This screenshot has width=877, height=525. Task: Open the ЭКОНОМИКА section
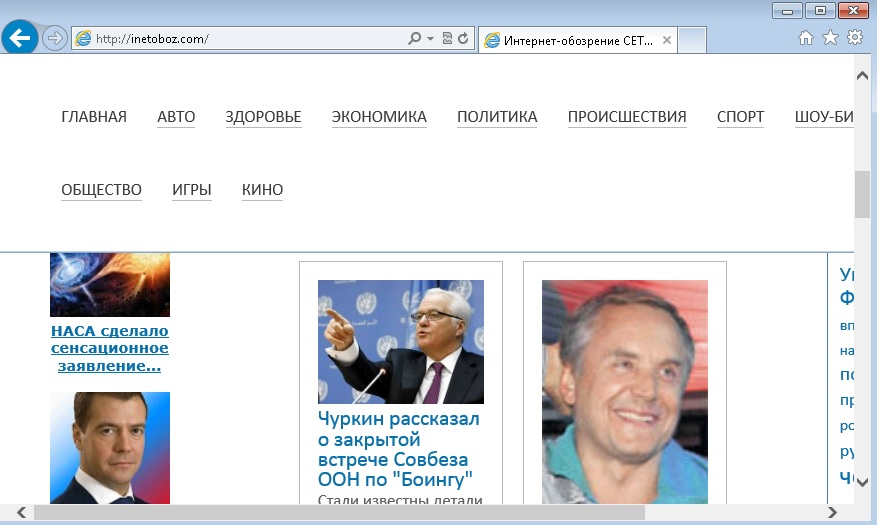click(379, 117)
